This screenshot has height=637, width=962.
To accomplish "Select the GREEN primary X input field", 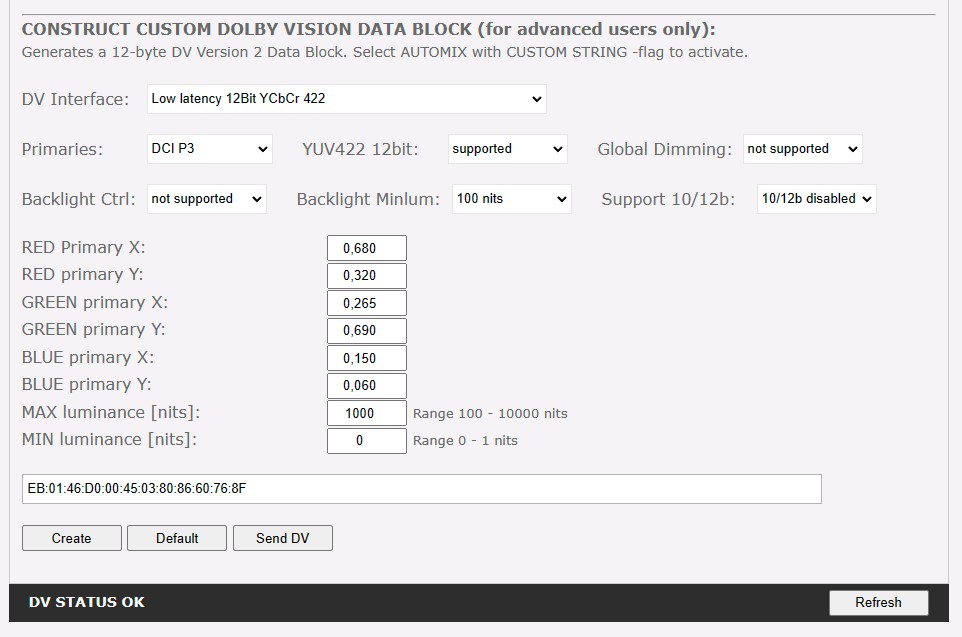I will pos(367,303).
